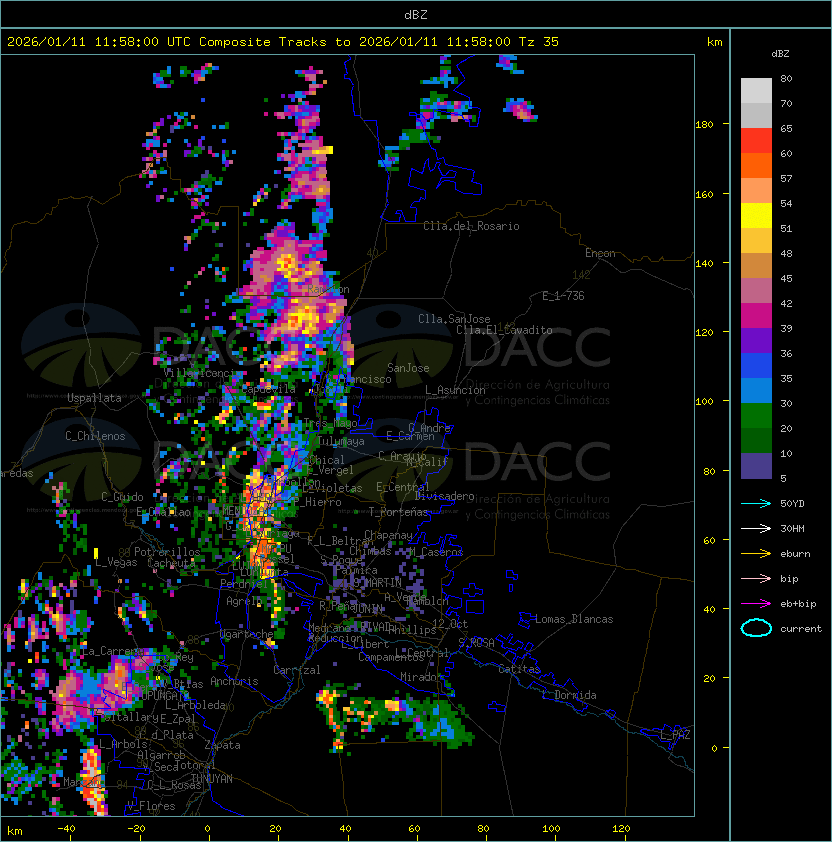Screen dimensions: 832x842
Task: Select the slate 5-10 dBZ swatch
Action: (756, 466)
